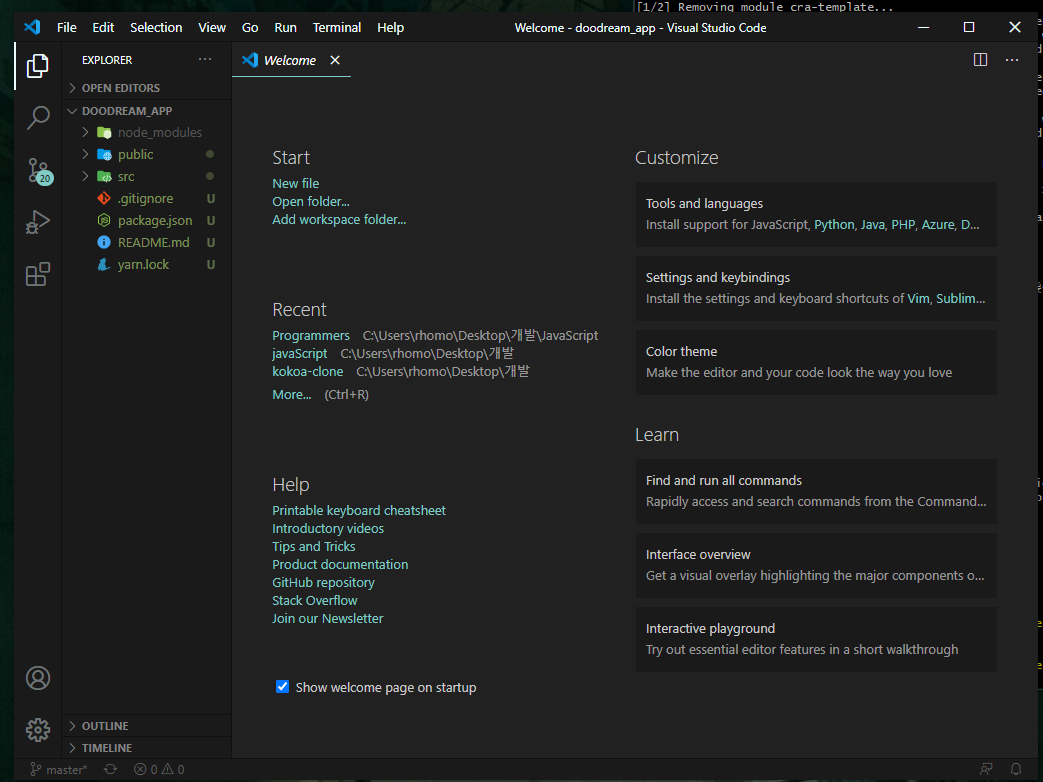1043x782 pixels.
Task: Open the Run menu
Action: 285,27
